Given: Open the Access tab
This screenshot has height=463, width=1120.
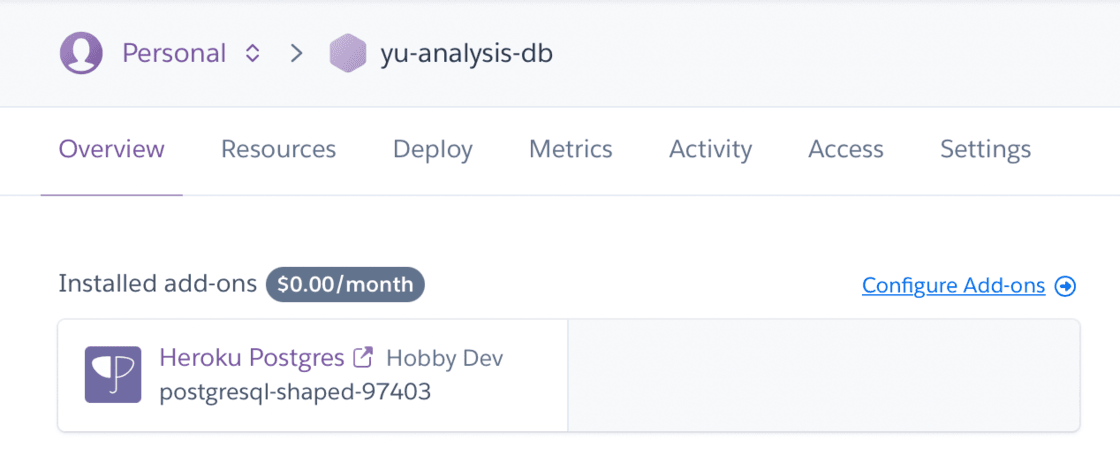Looking at the screenshot, I should click(845, 150).
